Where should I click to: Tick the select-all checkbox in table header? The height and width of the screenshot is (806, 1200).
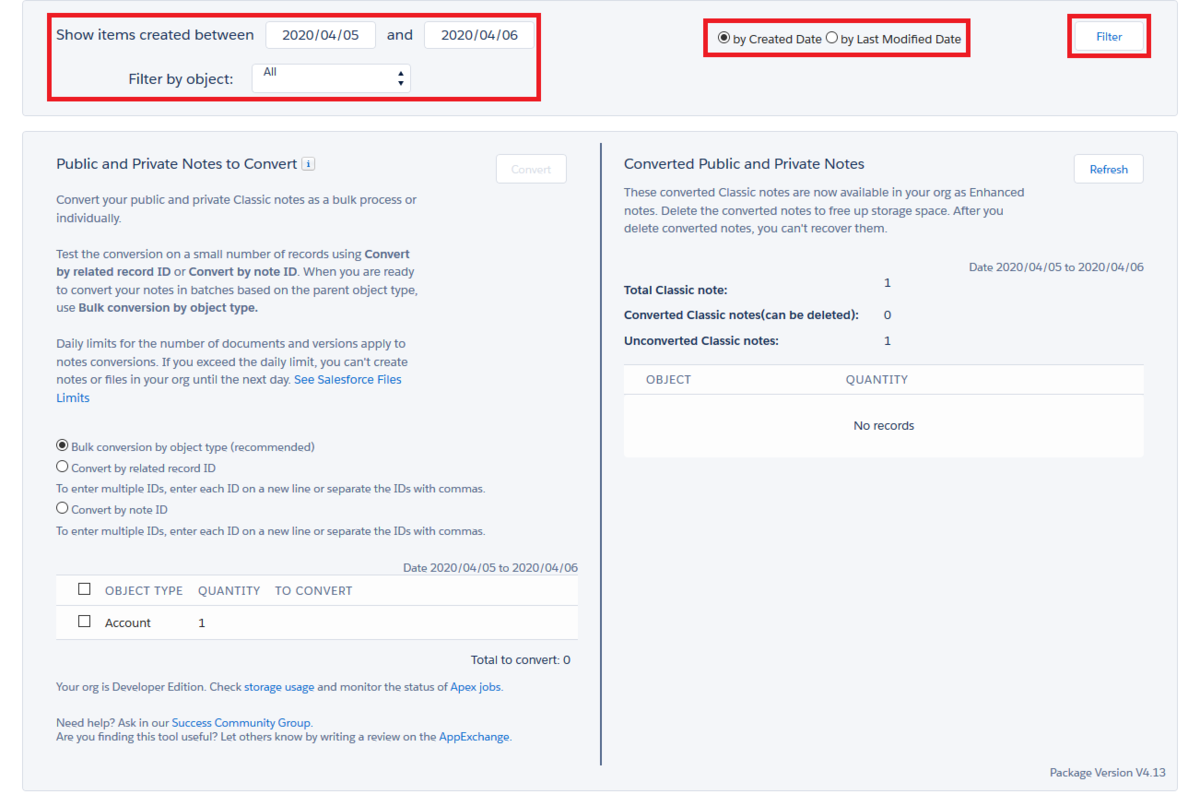pyautogui.click(x=84, y=589)
